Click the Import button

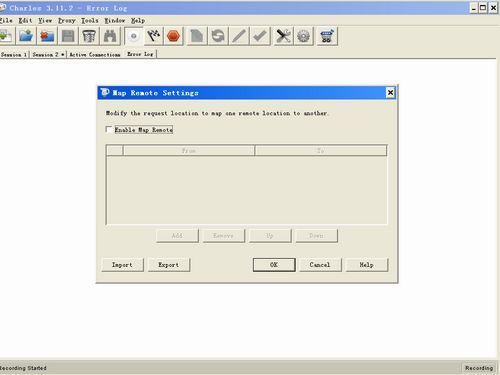tap(122, 265)
